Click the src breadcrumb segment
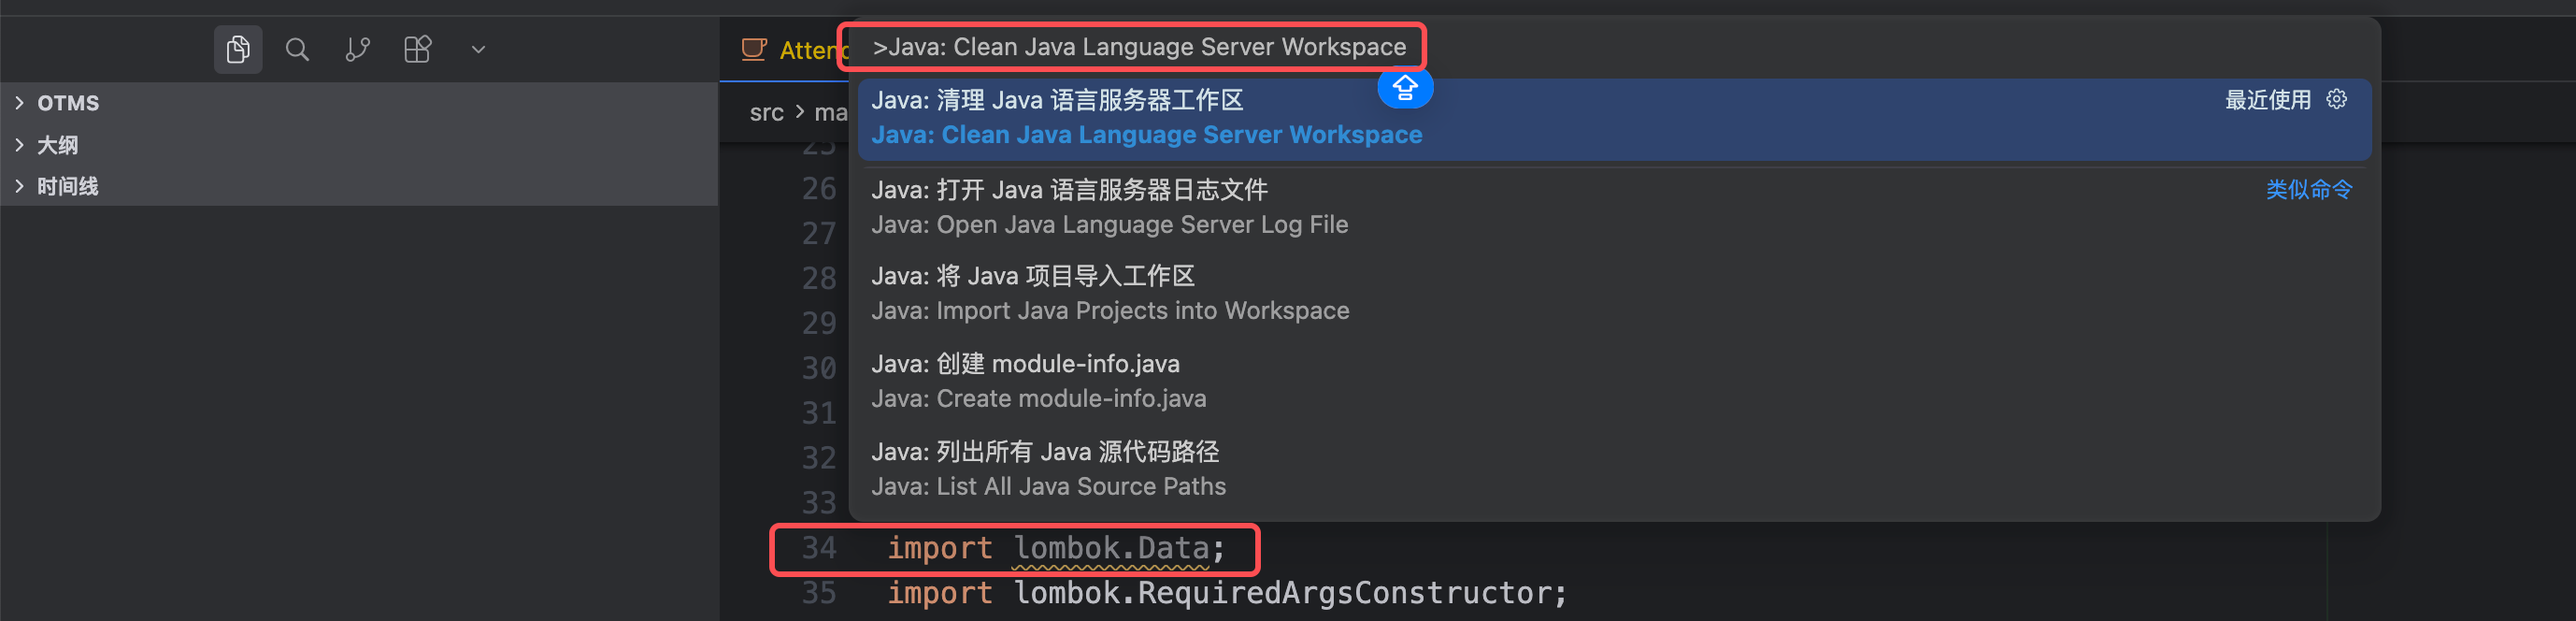The height and width of the screenshot is (621, 2576). (x=767, y=113)
